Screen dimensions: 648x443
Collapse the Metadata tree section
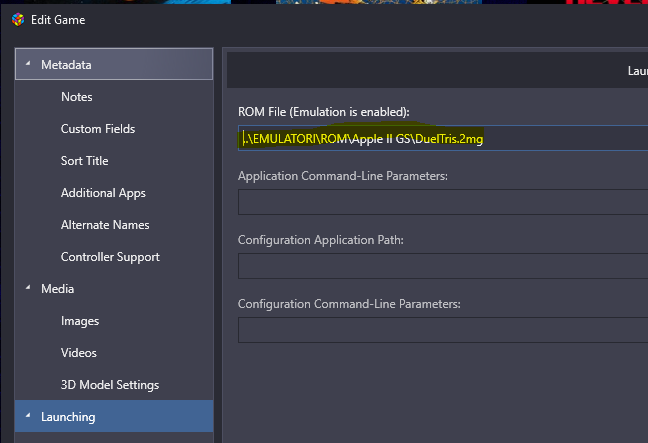27,65
